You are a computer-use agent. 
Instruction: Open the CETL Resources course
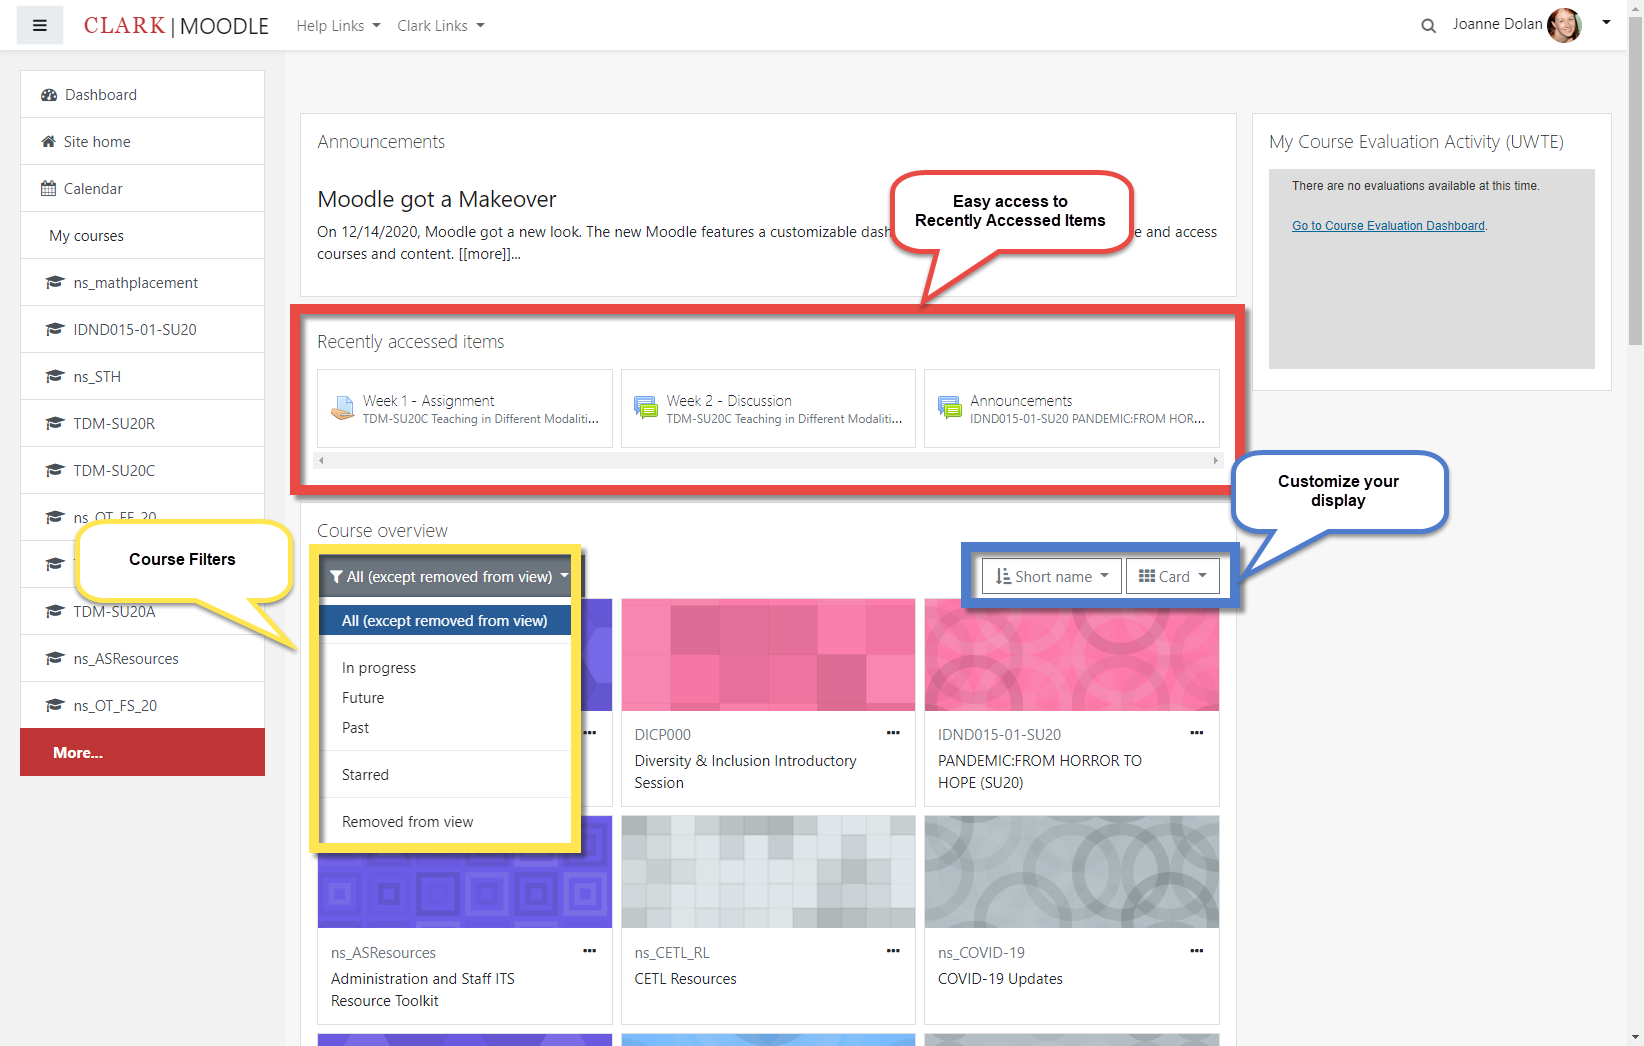coord(685,979)
